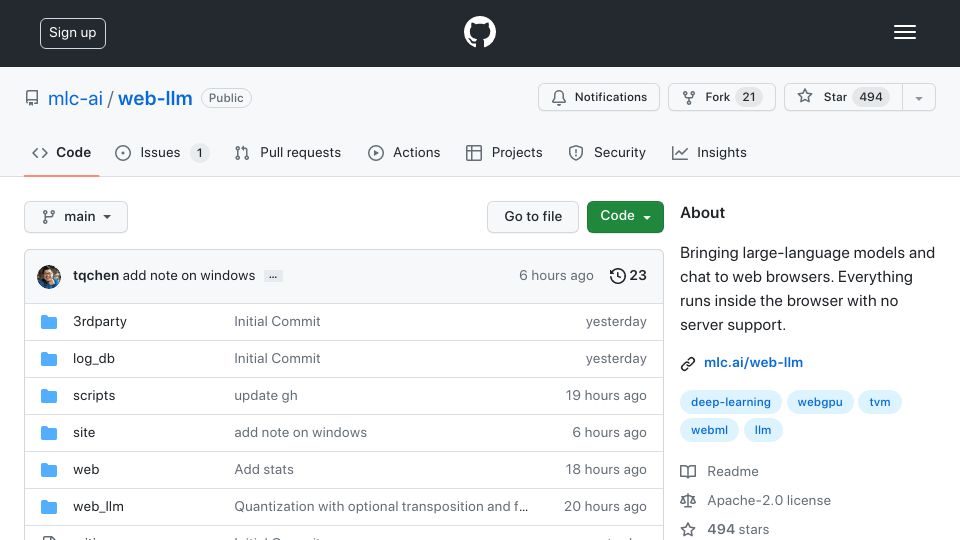Click the GitHub Octocat logo
The height and width of the screenshot is (540, 960).
click(x=480, y=32)
